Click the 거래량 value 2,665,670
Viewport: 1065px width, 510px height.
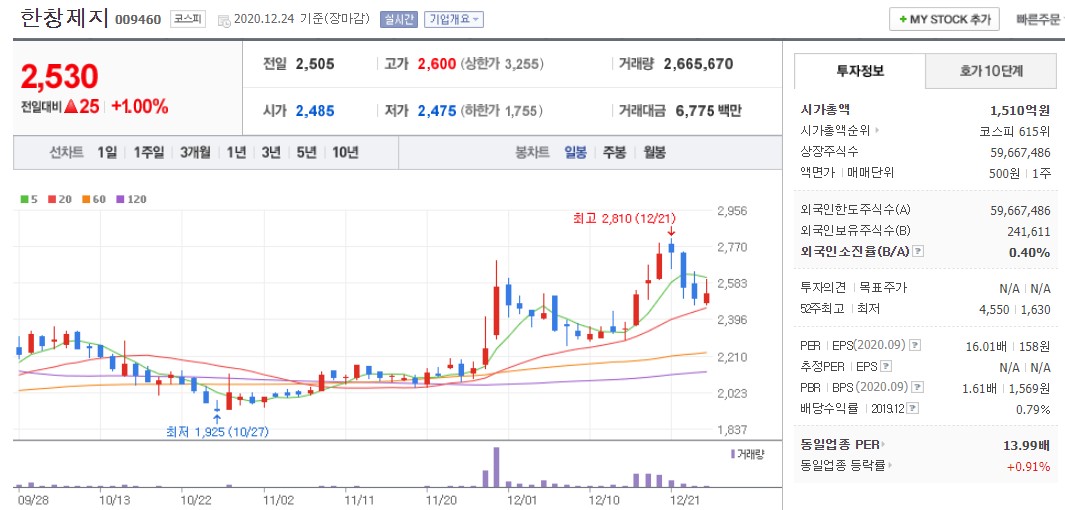coord(698,65)
